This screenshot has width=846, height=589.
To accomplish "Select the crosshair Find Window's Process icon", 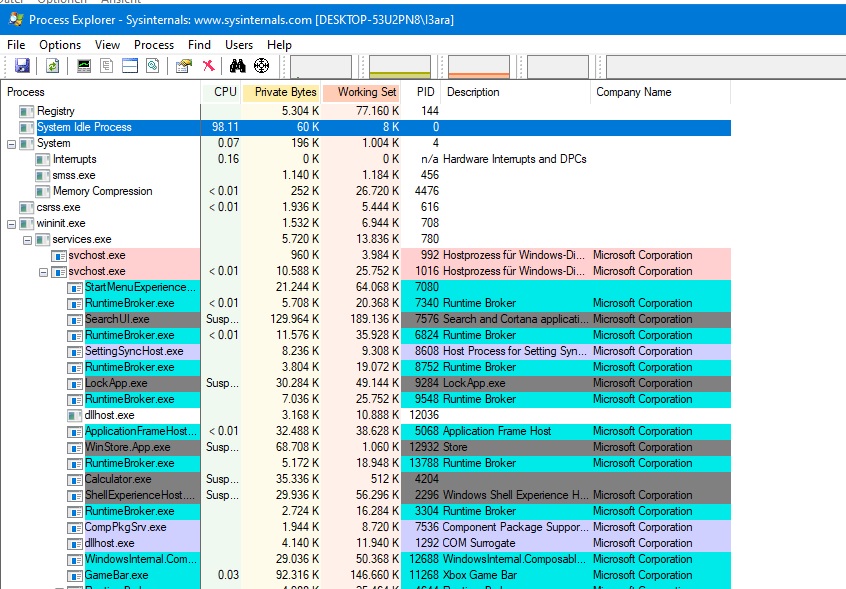I will pyautogui.click(x=262, y=66).
